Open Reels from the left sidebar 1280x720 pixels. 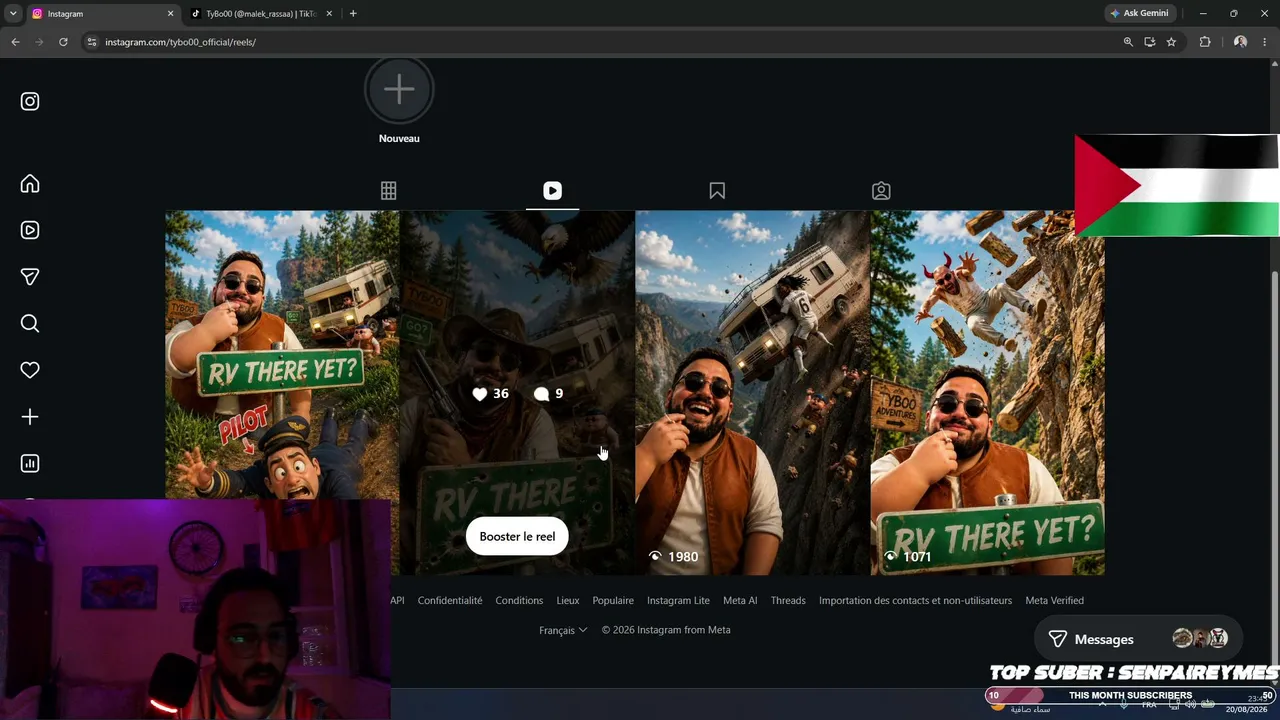tap(30, 230)
